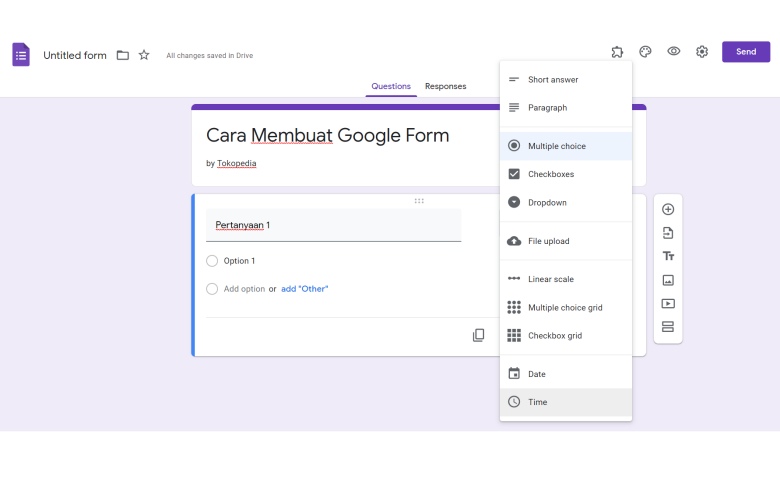Viewport: 780px width, 480px height.
Task: Choose Dropdown question type
Action: point(566,202)
